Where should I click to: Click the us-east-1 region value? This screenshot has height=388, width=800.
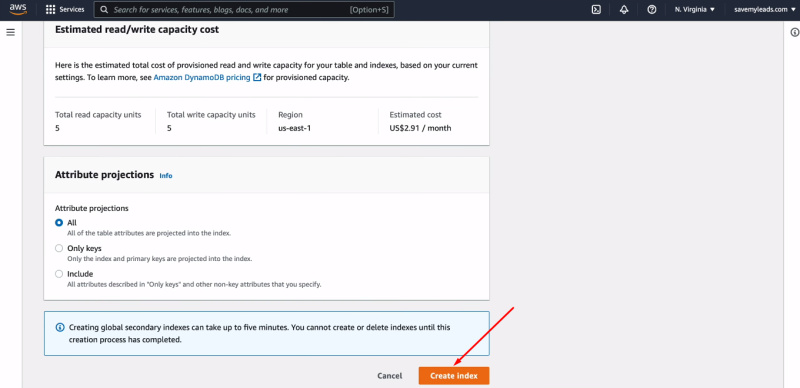(x=294, y=128)
